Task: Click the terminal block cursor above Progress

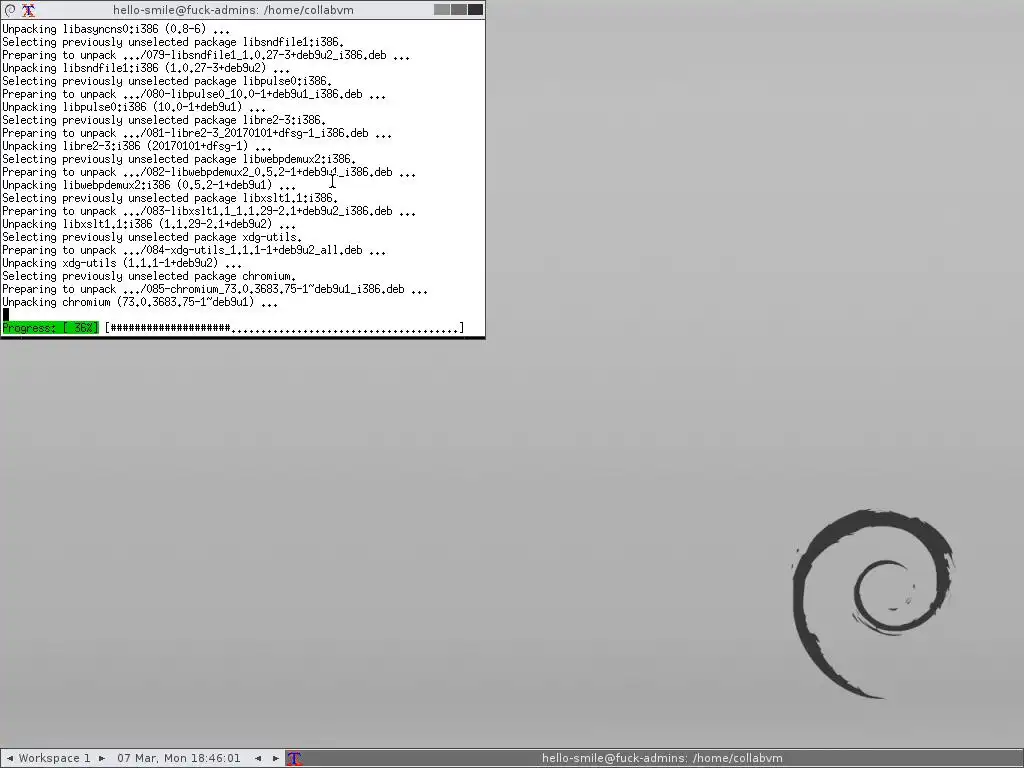Action: click(6, 315)
